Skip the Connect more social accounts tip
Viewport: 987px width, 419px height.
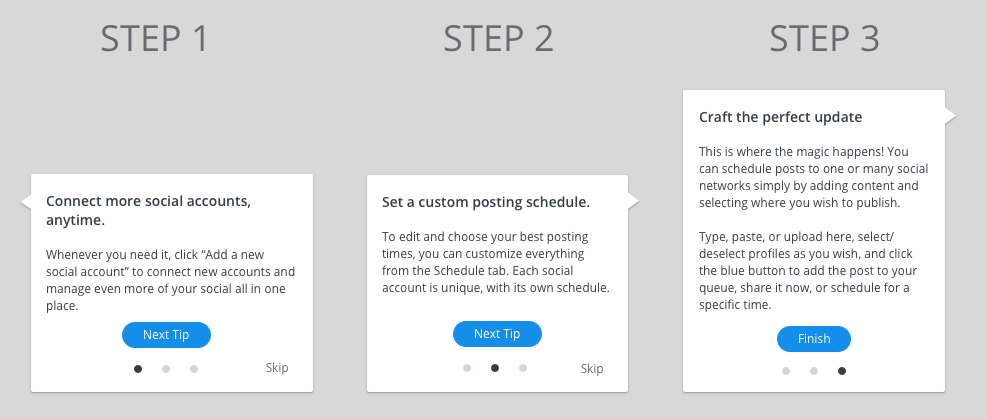277,368
